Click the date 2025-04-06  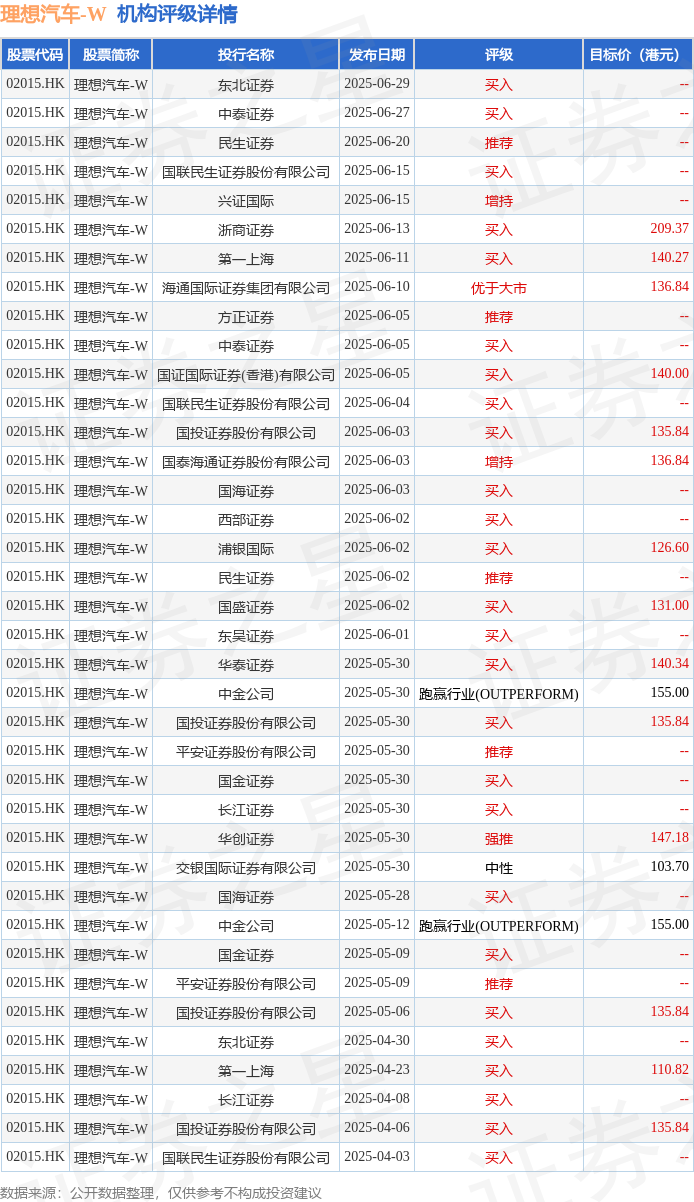(x=377, y=1128)
